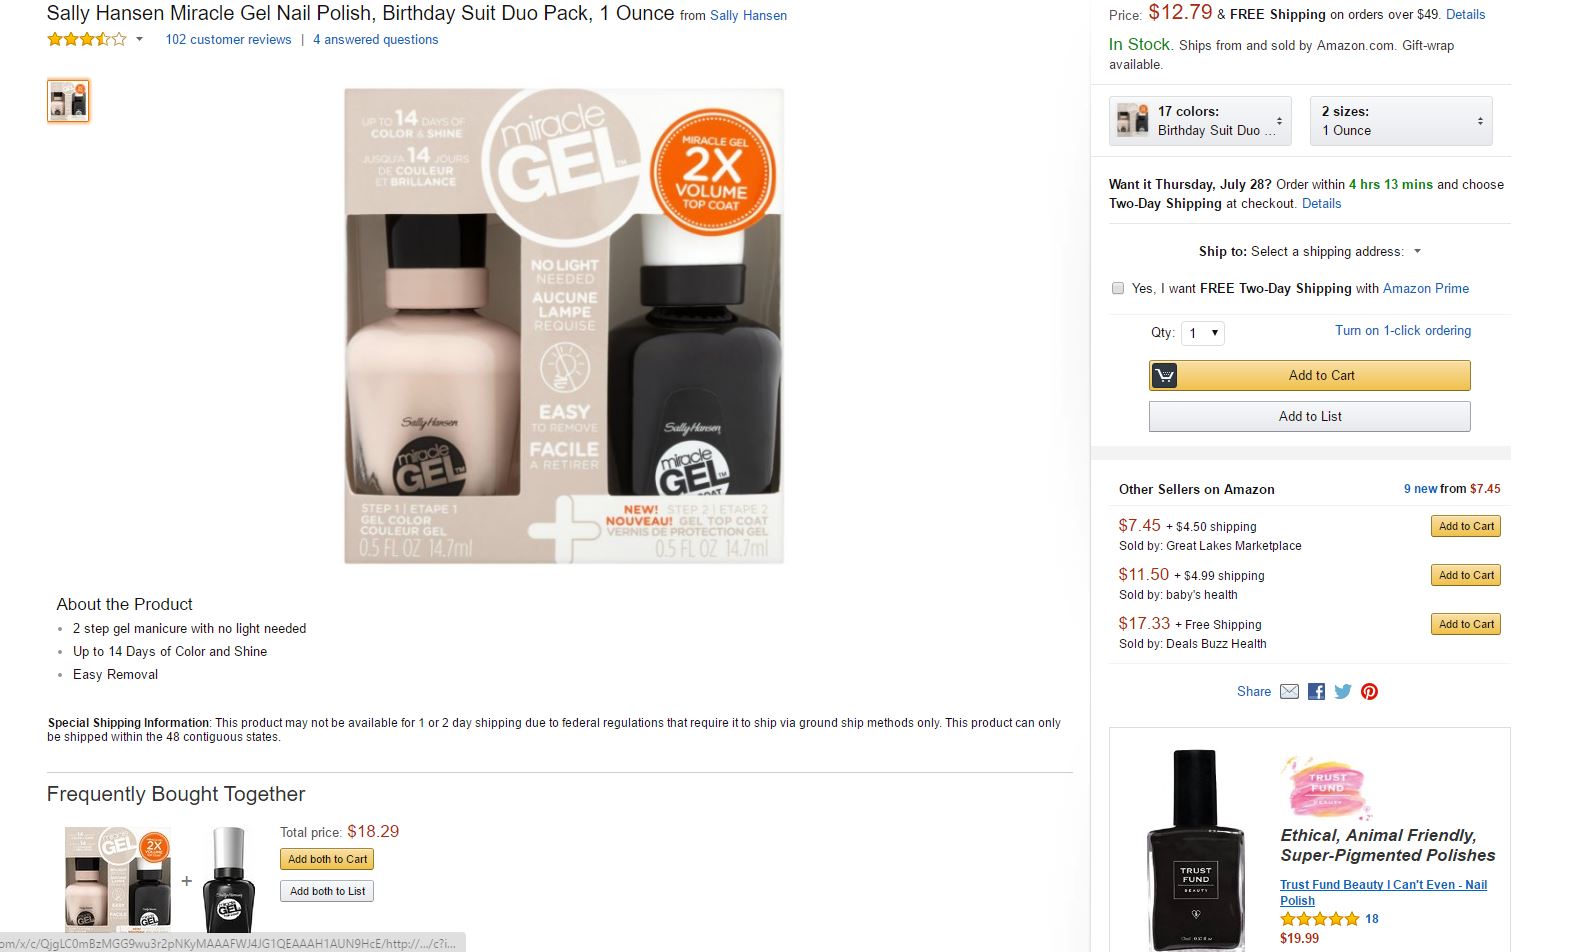
Task: Turn on 1-click ordering
Action: coord(1402,331)
